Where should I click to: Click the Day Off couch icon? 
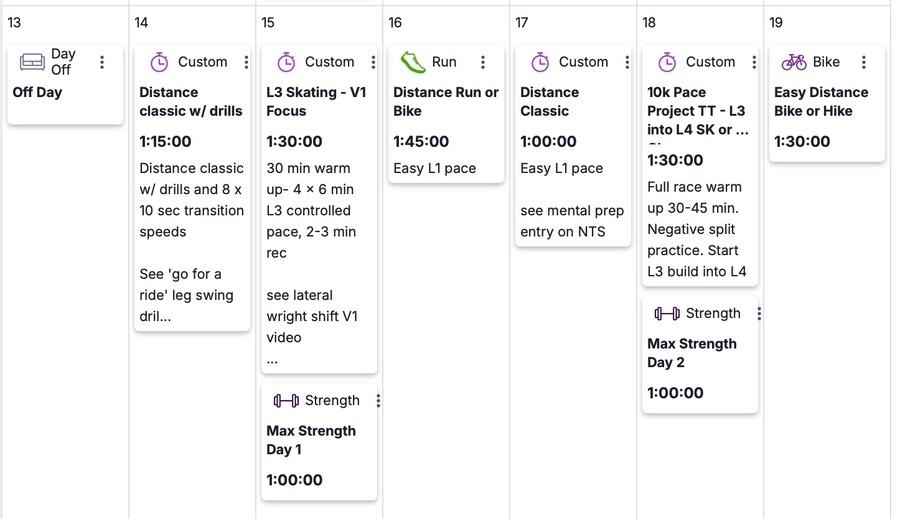[33, 62]
